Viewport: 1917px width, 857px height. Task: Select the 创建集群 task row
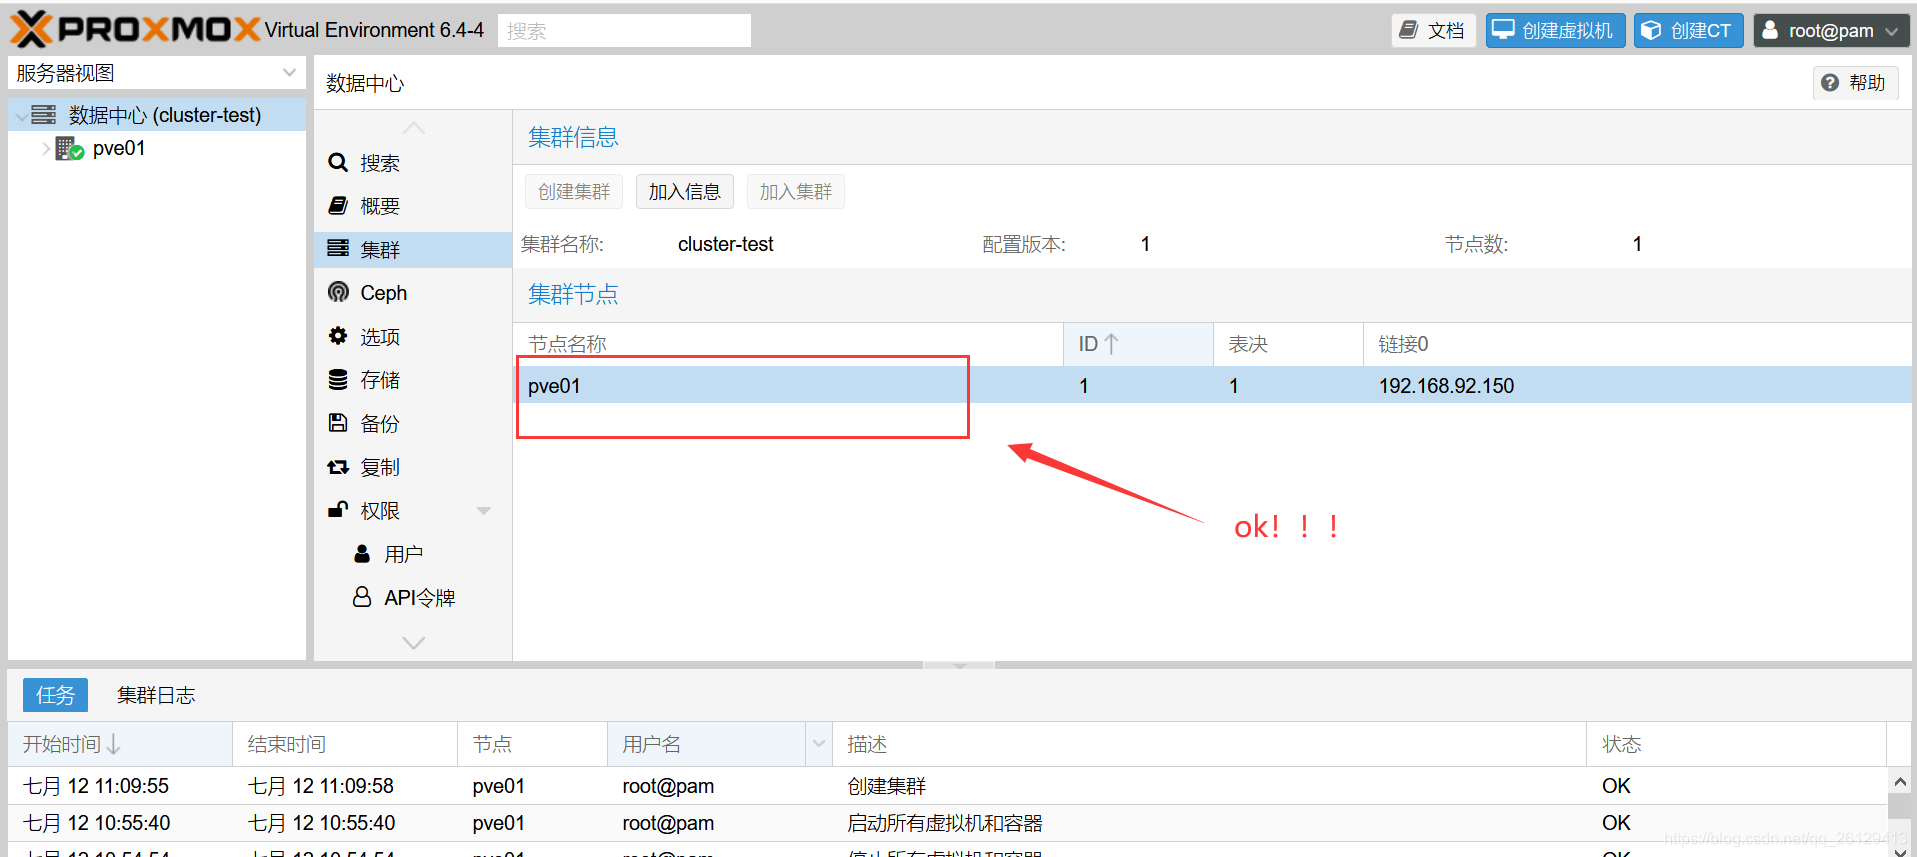[947, 786]
